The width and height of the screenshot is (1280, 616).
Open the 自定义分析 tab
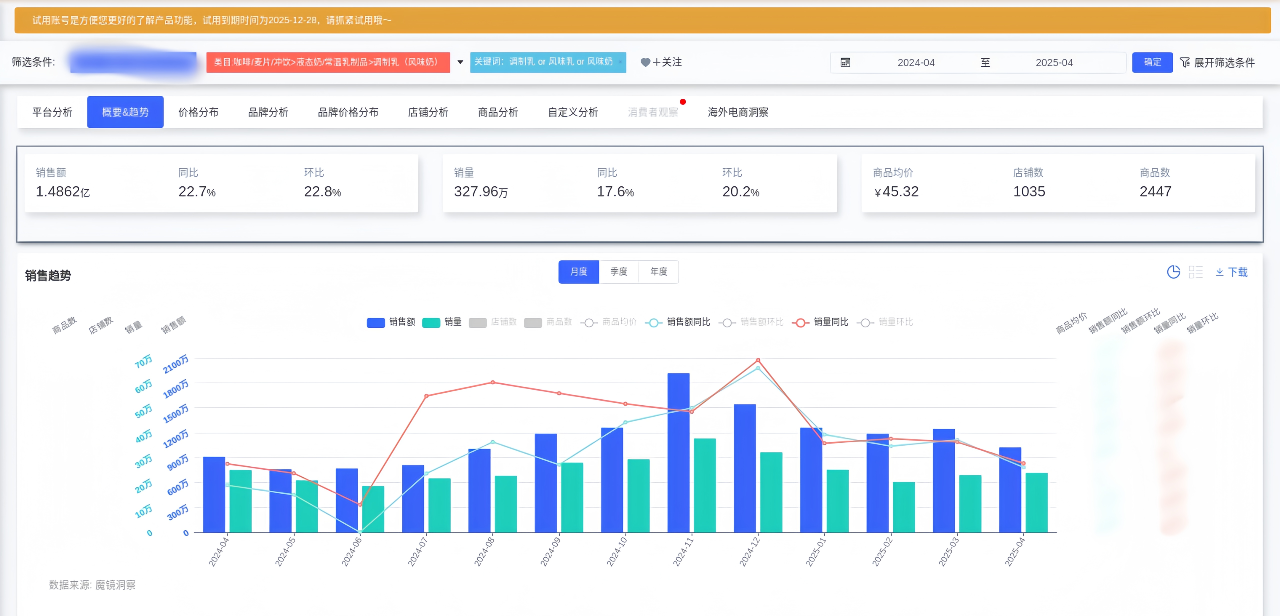(x=573, y=112)
